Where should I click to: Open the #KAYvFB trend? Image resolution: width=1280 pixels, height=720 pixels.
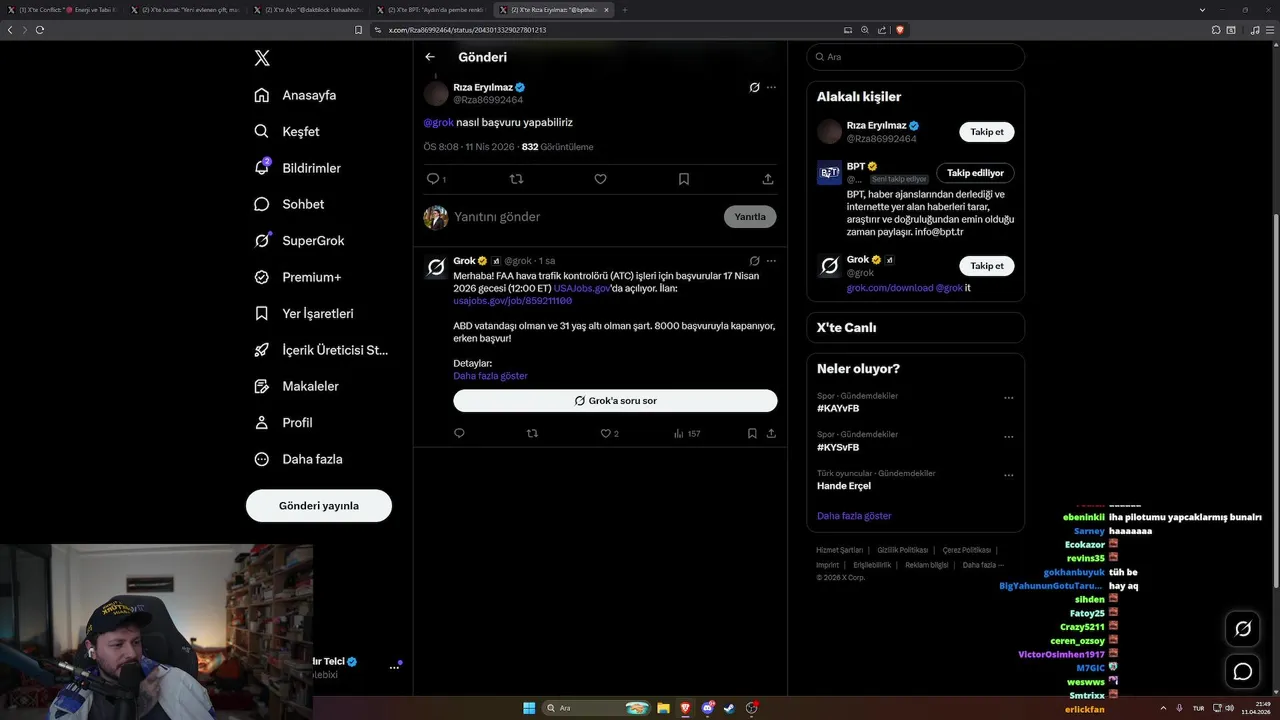[838, 409]
